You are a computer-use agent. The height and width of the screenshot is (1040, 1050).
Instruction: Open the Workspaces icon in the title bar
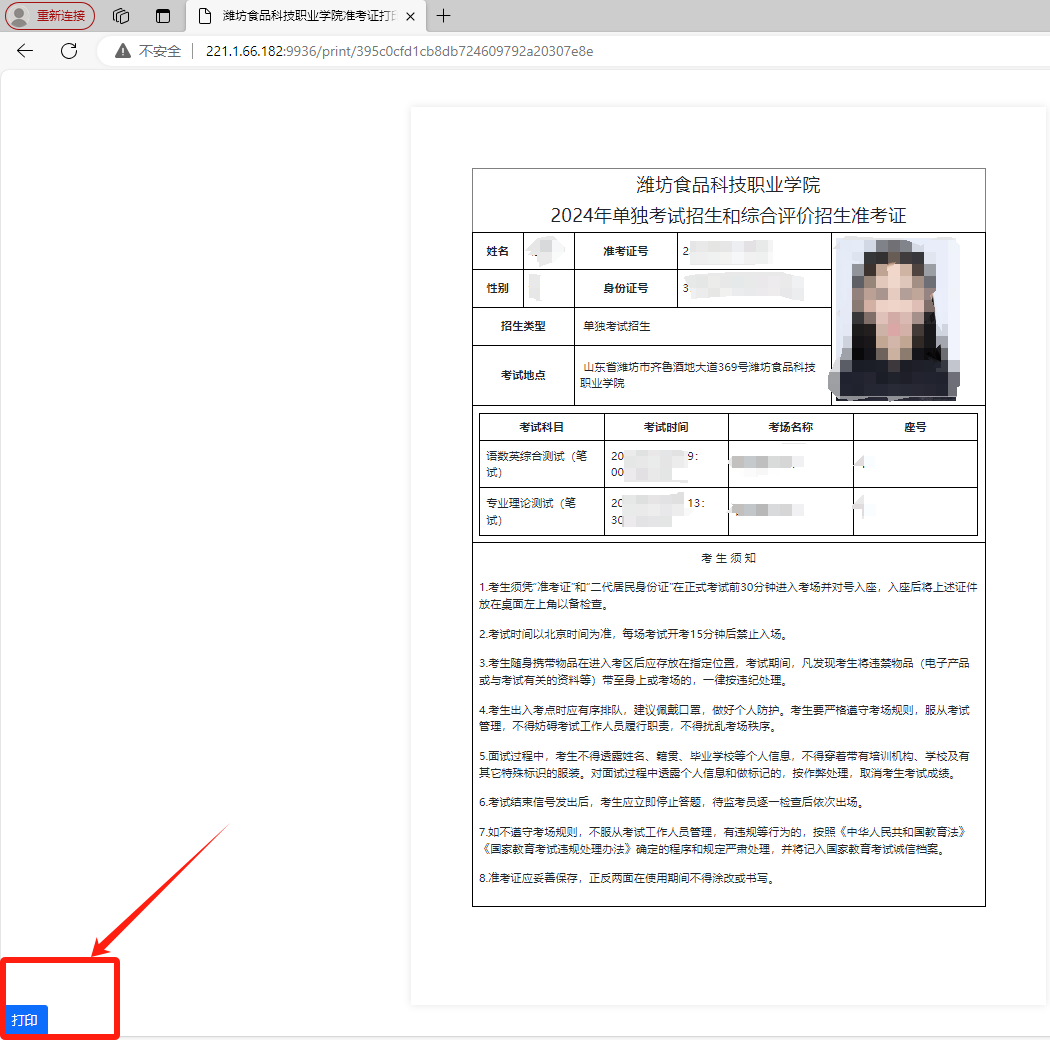coord(121,16)
